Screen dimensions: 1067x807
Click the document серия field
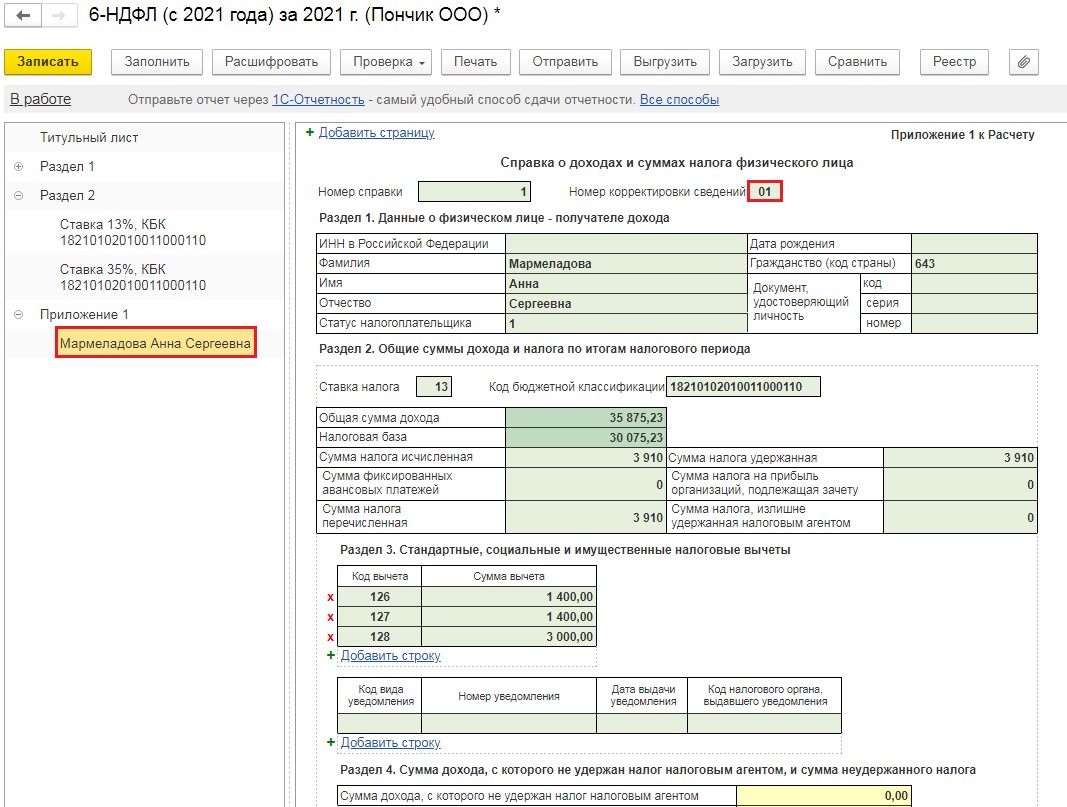coord(974,303)
